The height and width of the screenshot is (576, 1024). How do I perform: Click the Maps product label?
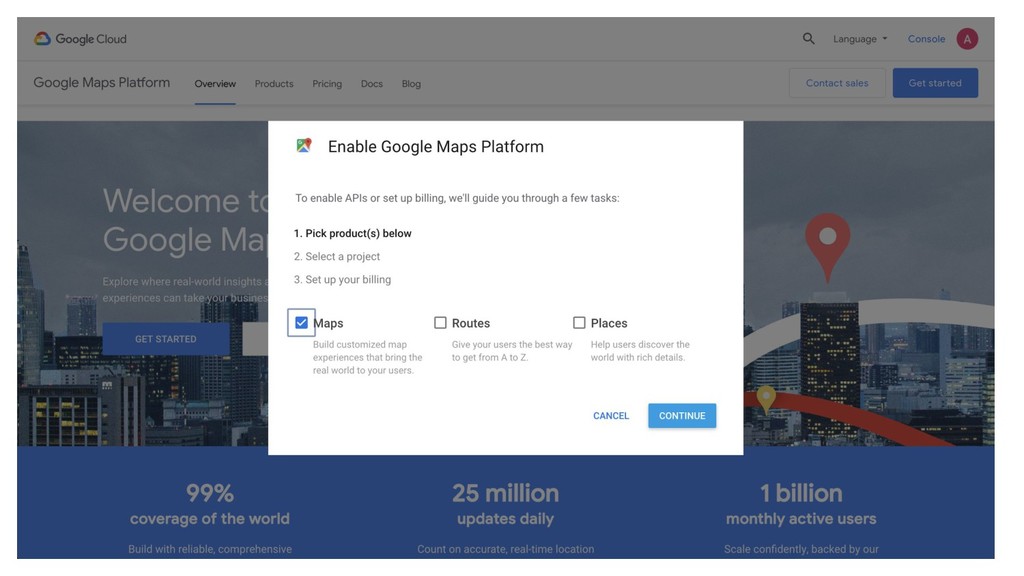coord(328,323)
